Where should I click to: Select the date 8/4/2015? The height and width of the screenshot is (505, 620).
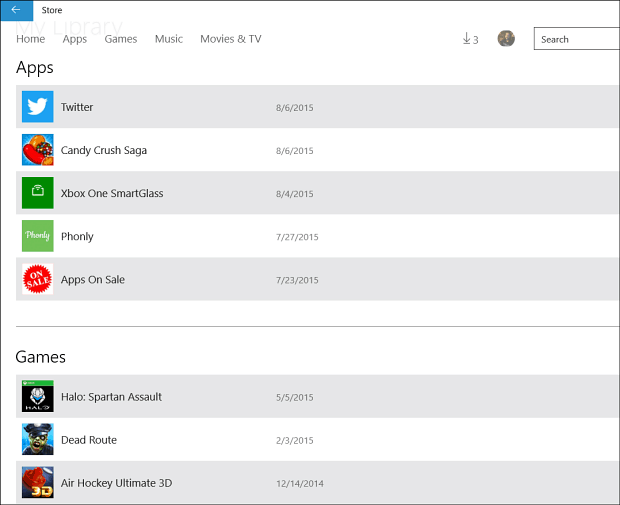coord(295,194)
